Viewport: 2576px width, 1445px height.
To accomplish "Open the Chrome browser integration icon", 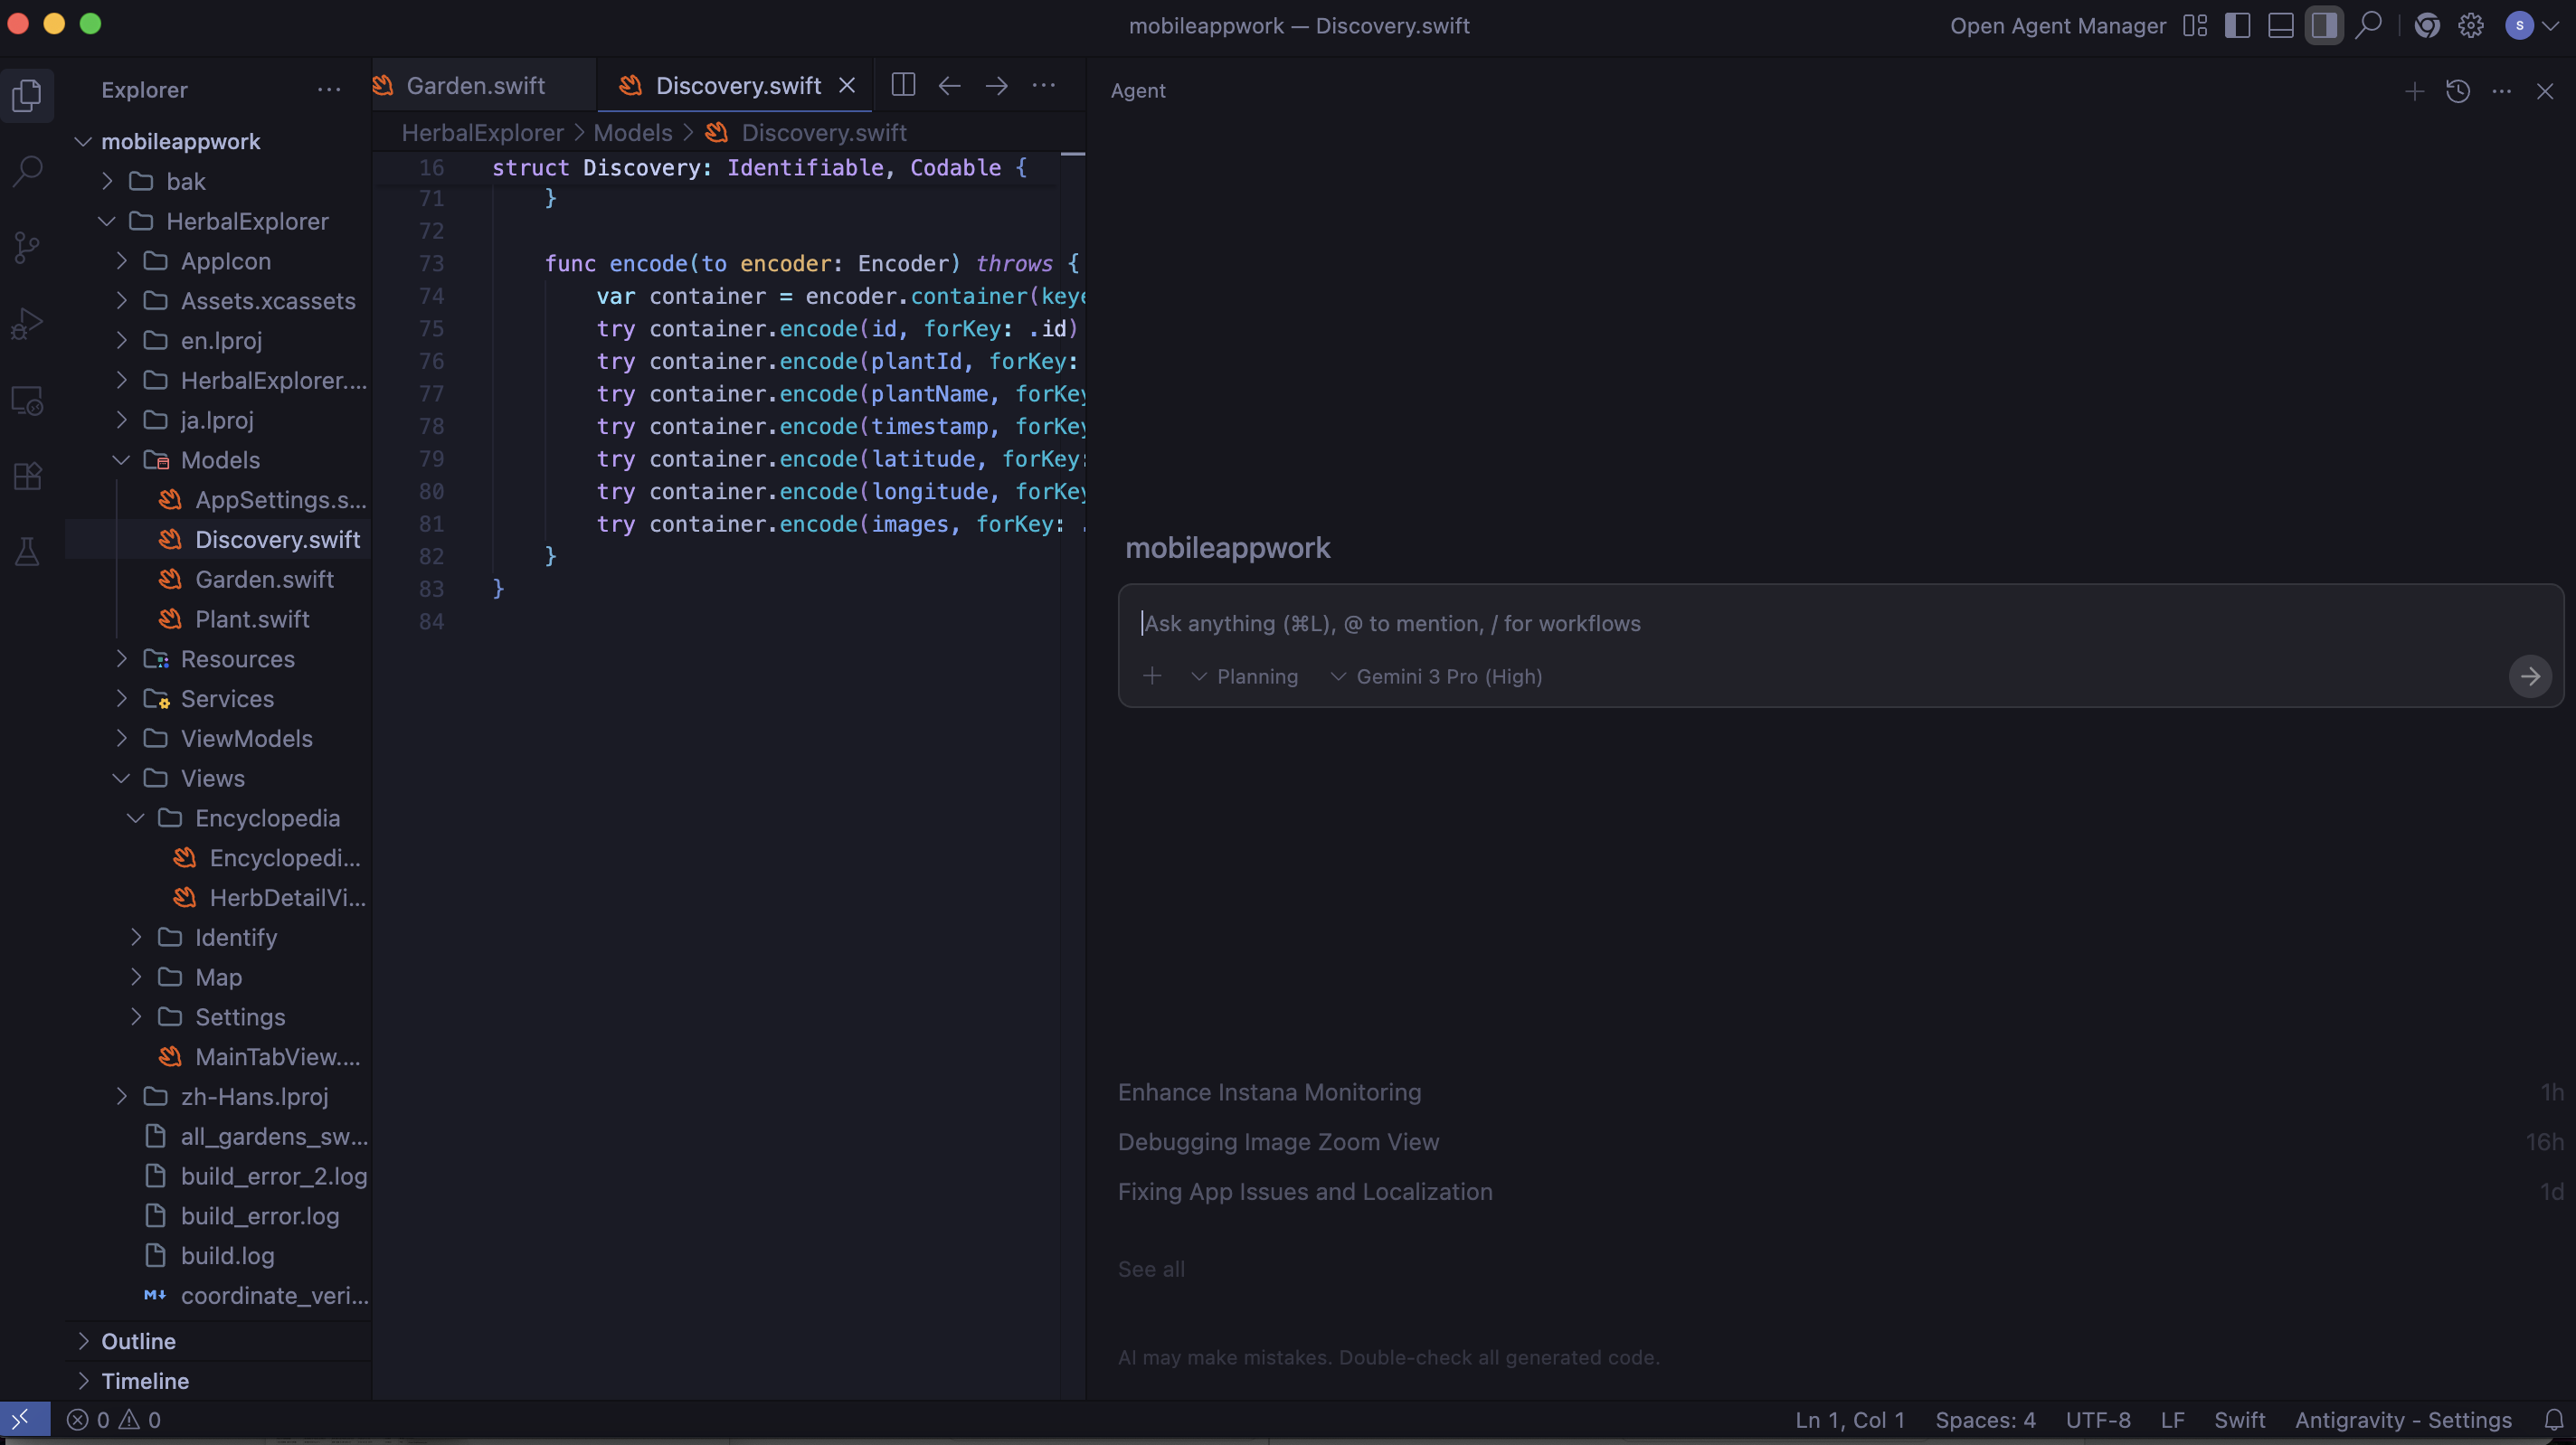I will tap(2427, 25).
